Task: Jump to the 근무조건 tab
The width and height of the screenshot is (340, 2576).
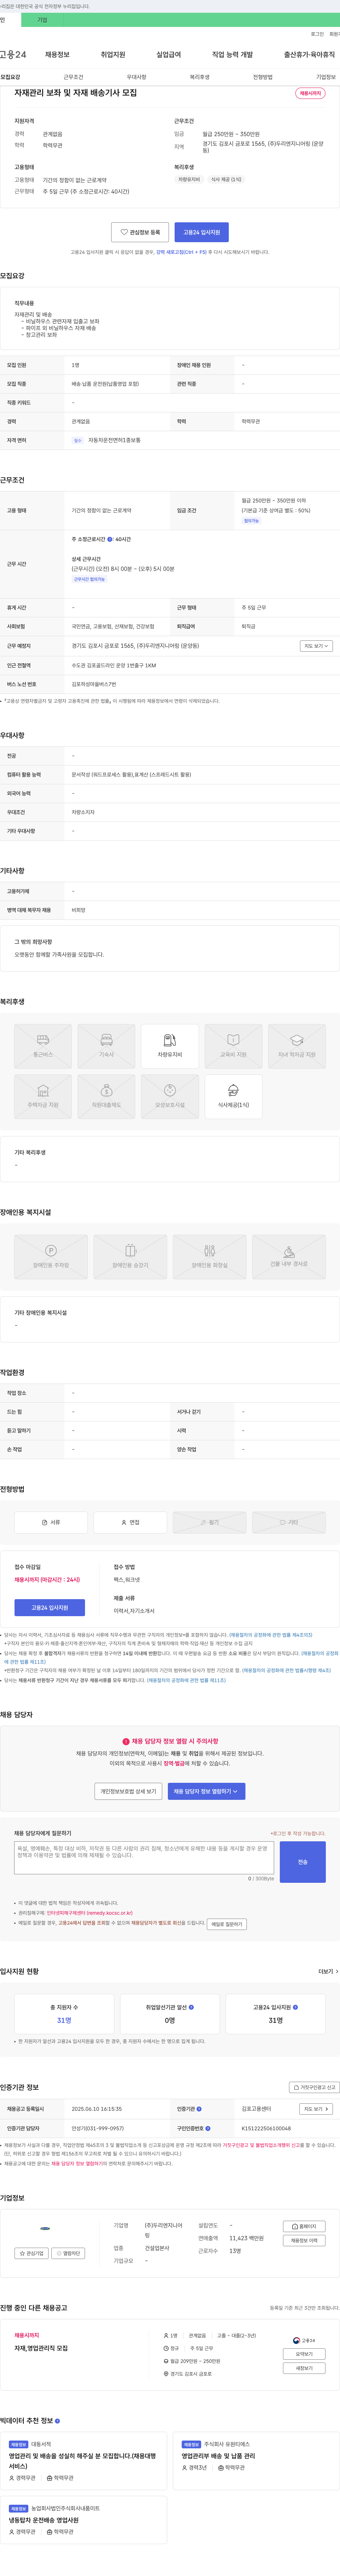Action: (73, 77)
